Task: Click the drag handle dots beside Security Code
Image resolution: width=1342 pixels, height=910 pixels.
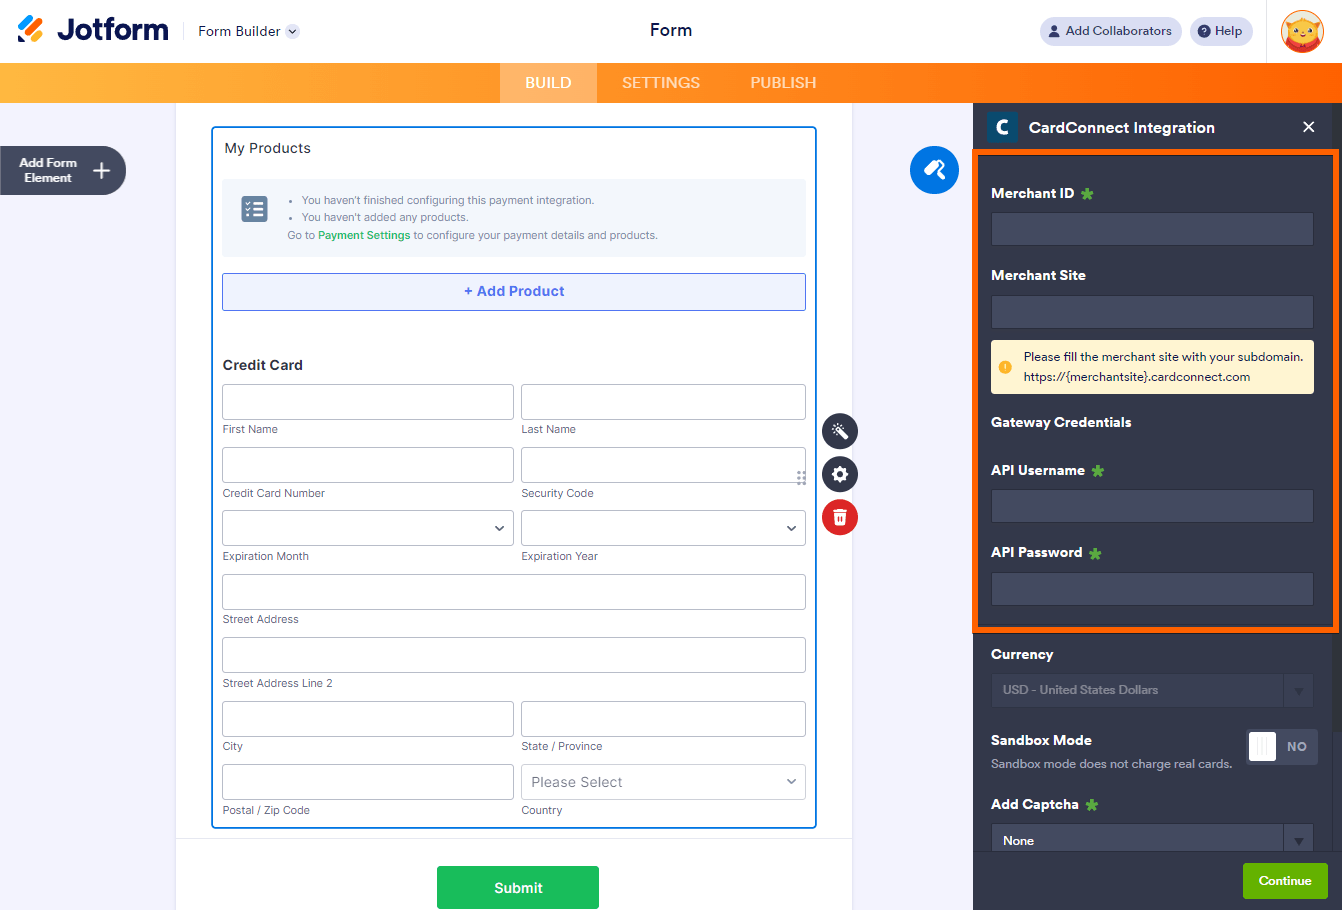Action: 801,478
